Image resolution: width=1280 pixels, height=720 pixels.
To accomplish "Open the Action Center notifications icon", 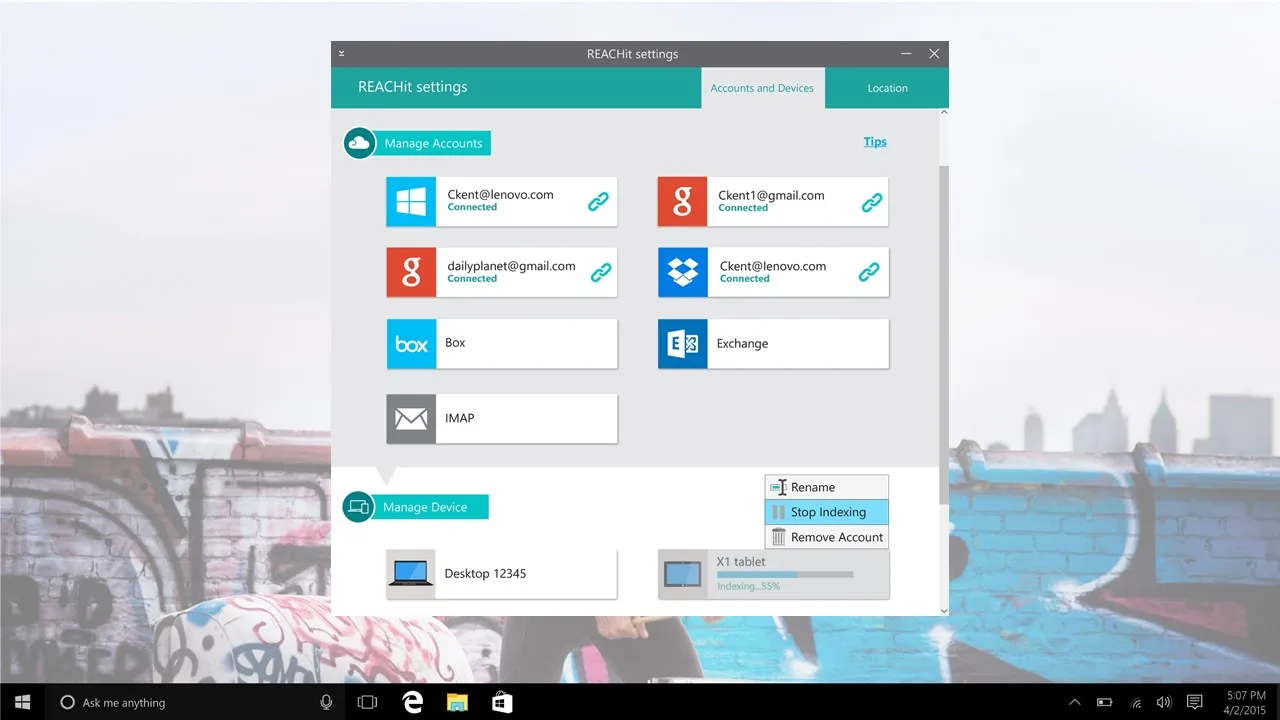I will [1194, 702].
